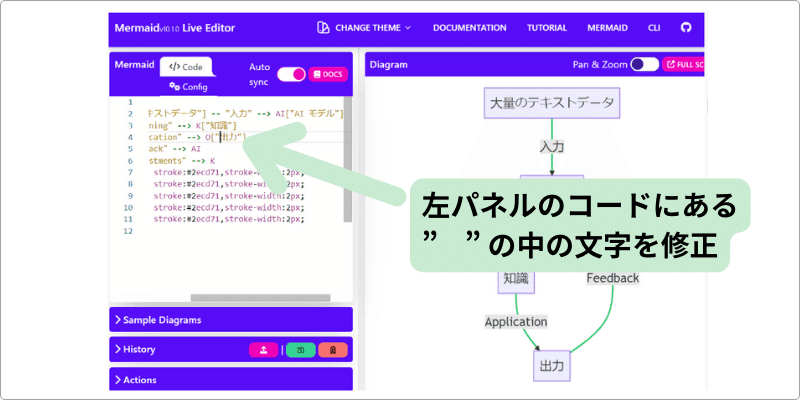Switch to the Code tab
Image resolution: width=800 pixels, height=400 pixels.
[x=186, y=67]
